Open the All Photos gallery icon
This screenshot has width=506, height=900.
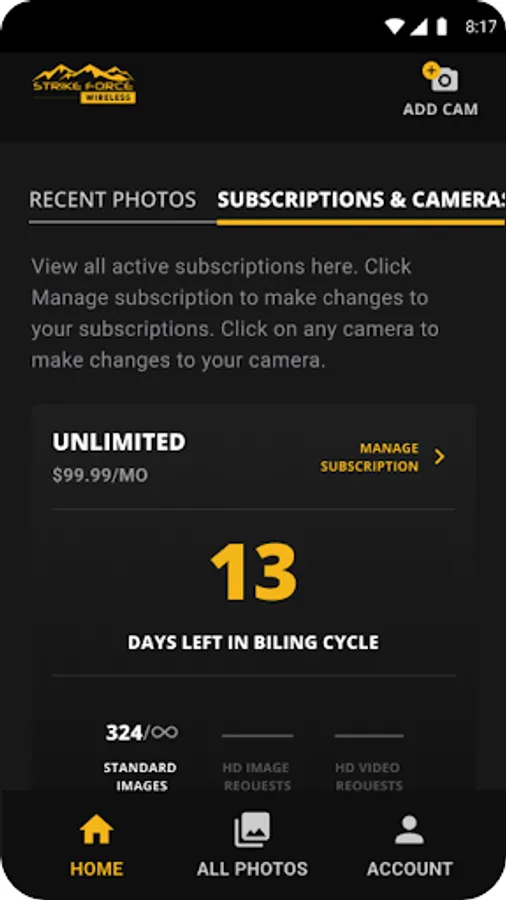click(252, 829)
